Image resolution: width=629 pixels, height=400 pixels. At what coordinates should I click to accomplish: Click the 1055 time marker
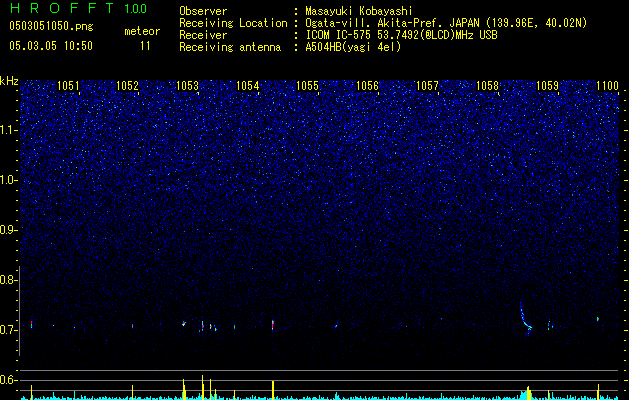307,85
